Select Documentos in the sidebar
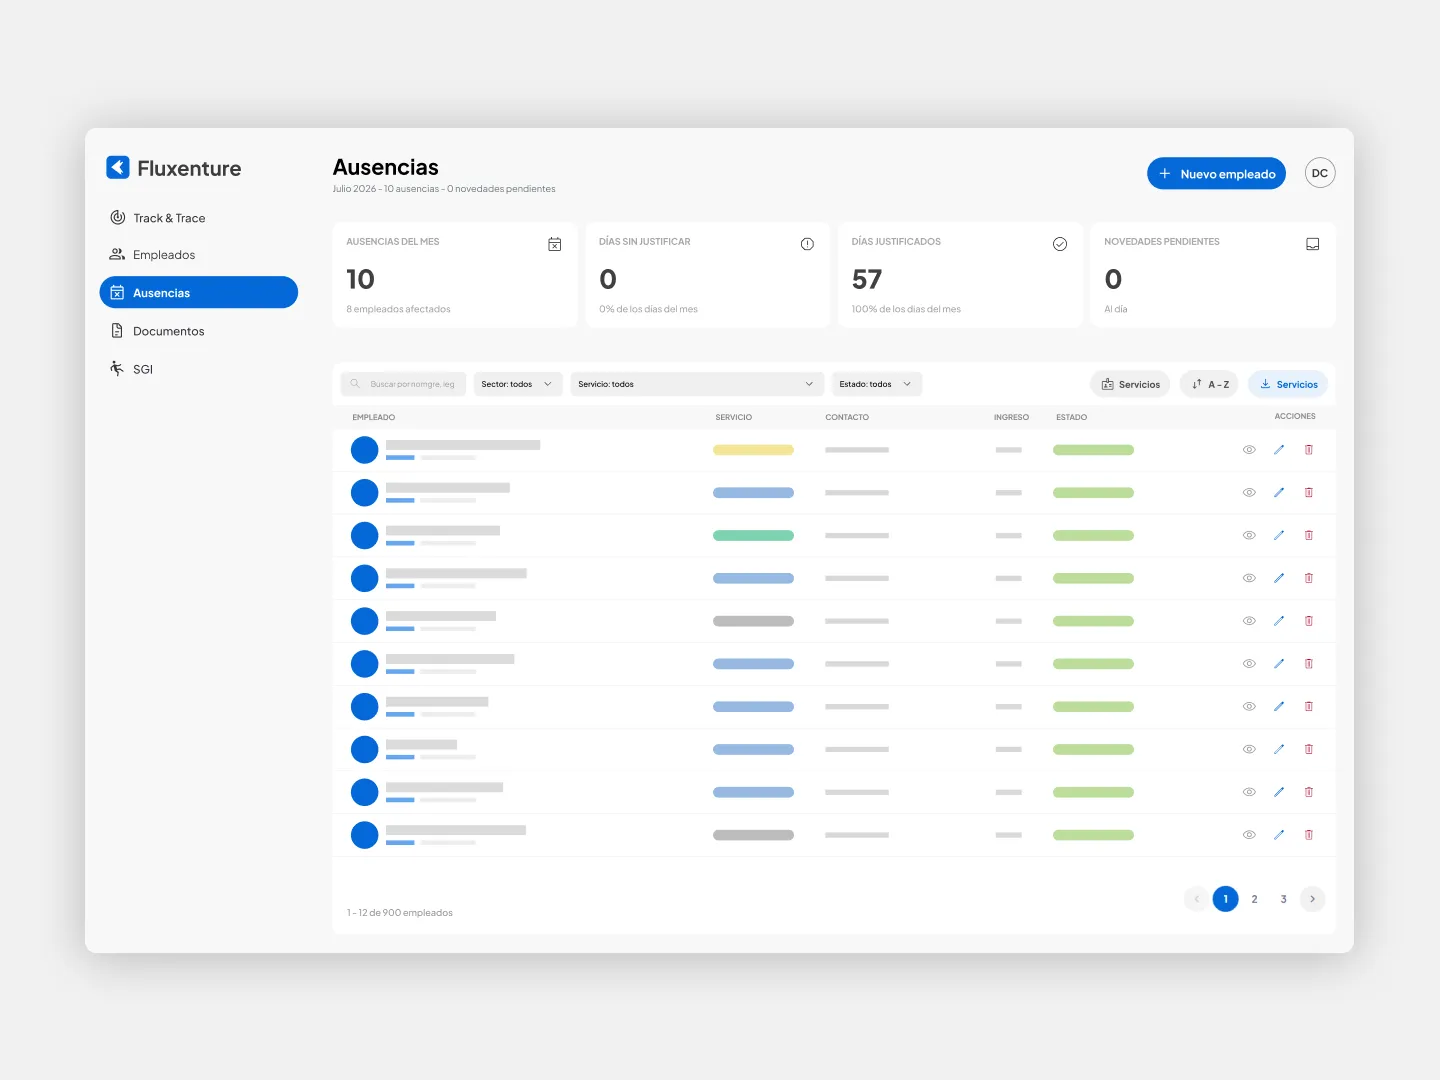This screenshot has height=1080, width=1440. (x=157, y=331)
